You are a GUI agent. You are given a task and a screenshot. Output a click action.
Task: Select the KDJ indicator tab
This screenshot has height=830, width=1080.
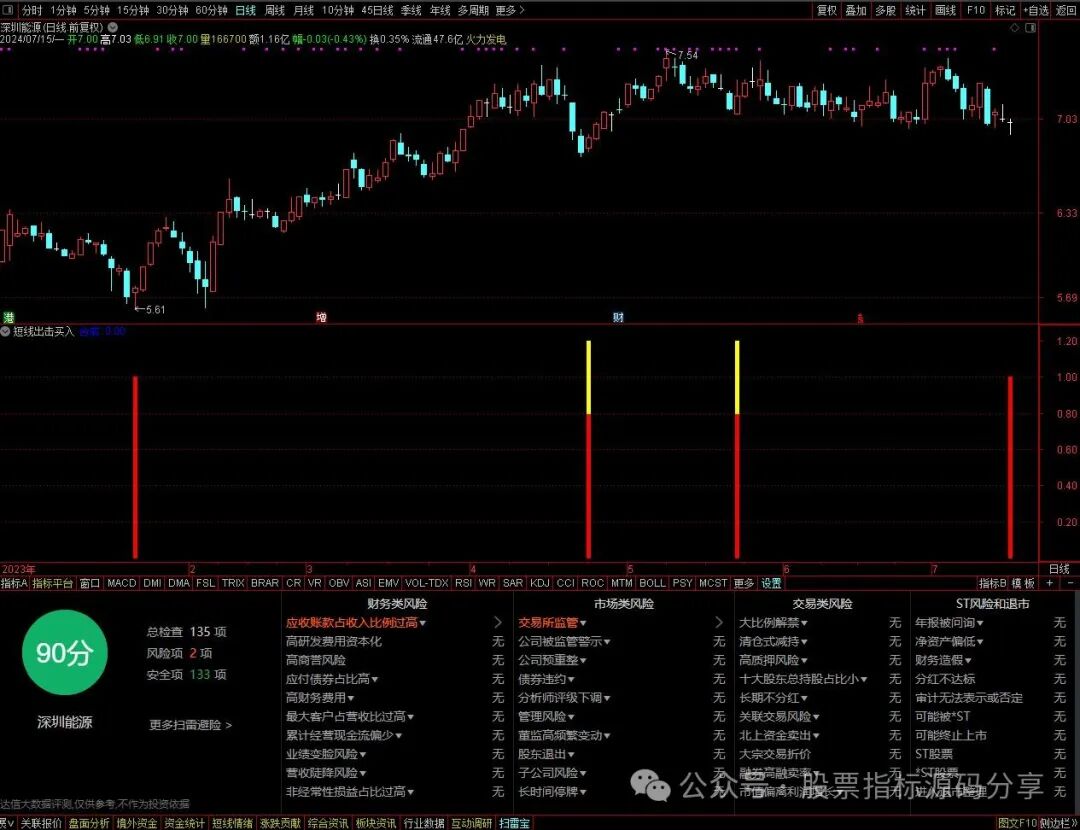(x=540, y=583)
